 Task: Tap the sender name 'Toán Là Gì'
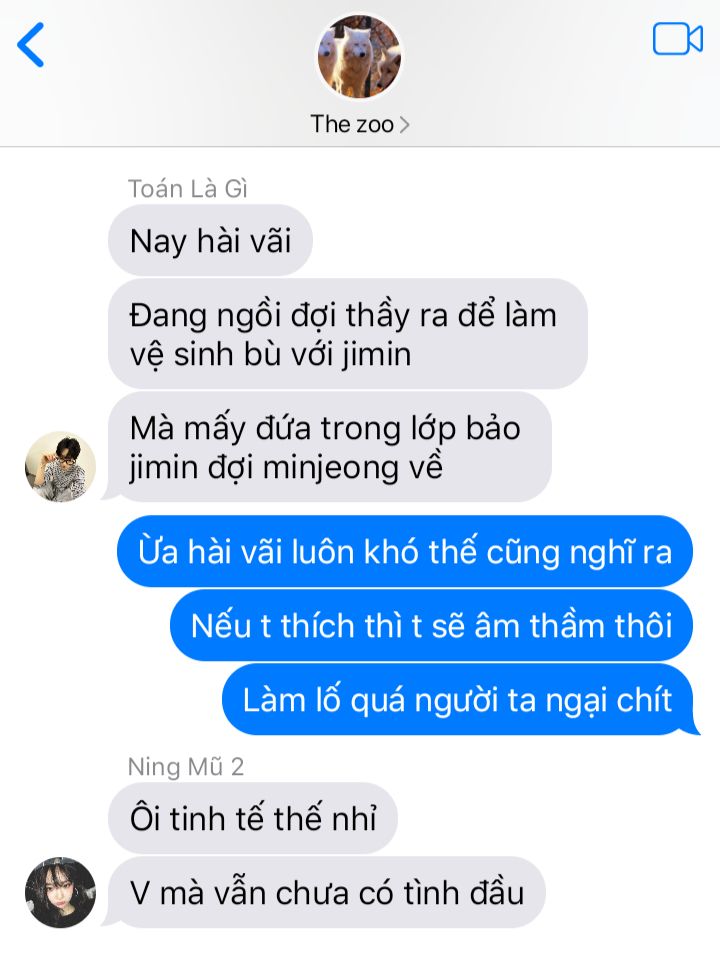point(188,189)
